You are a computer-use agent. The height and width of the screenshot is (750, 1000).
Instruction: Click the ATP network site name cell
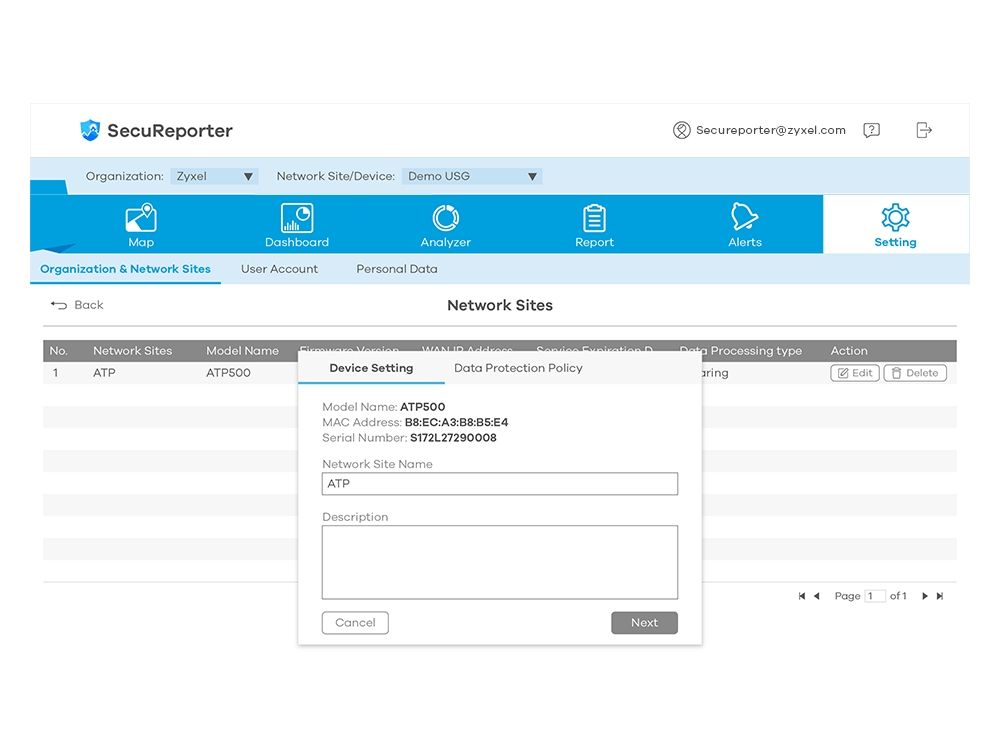tap(104, 372)
